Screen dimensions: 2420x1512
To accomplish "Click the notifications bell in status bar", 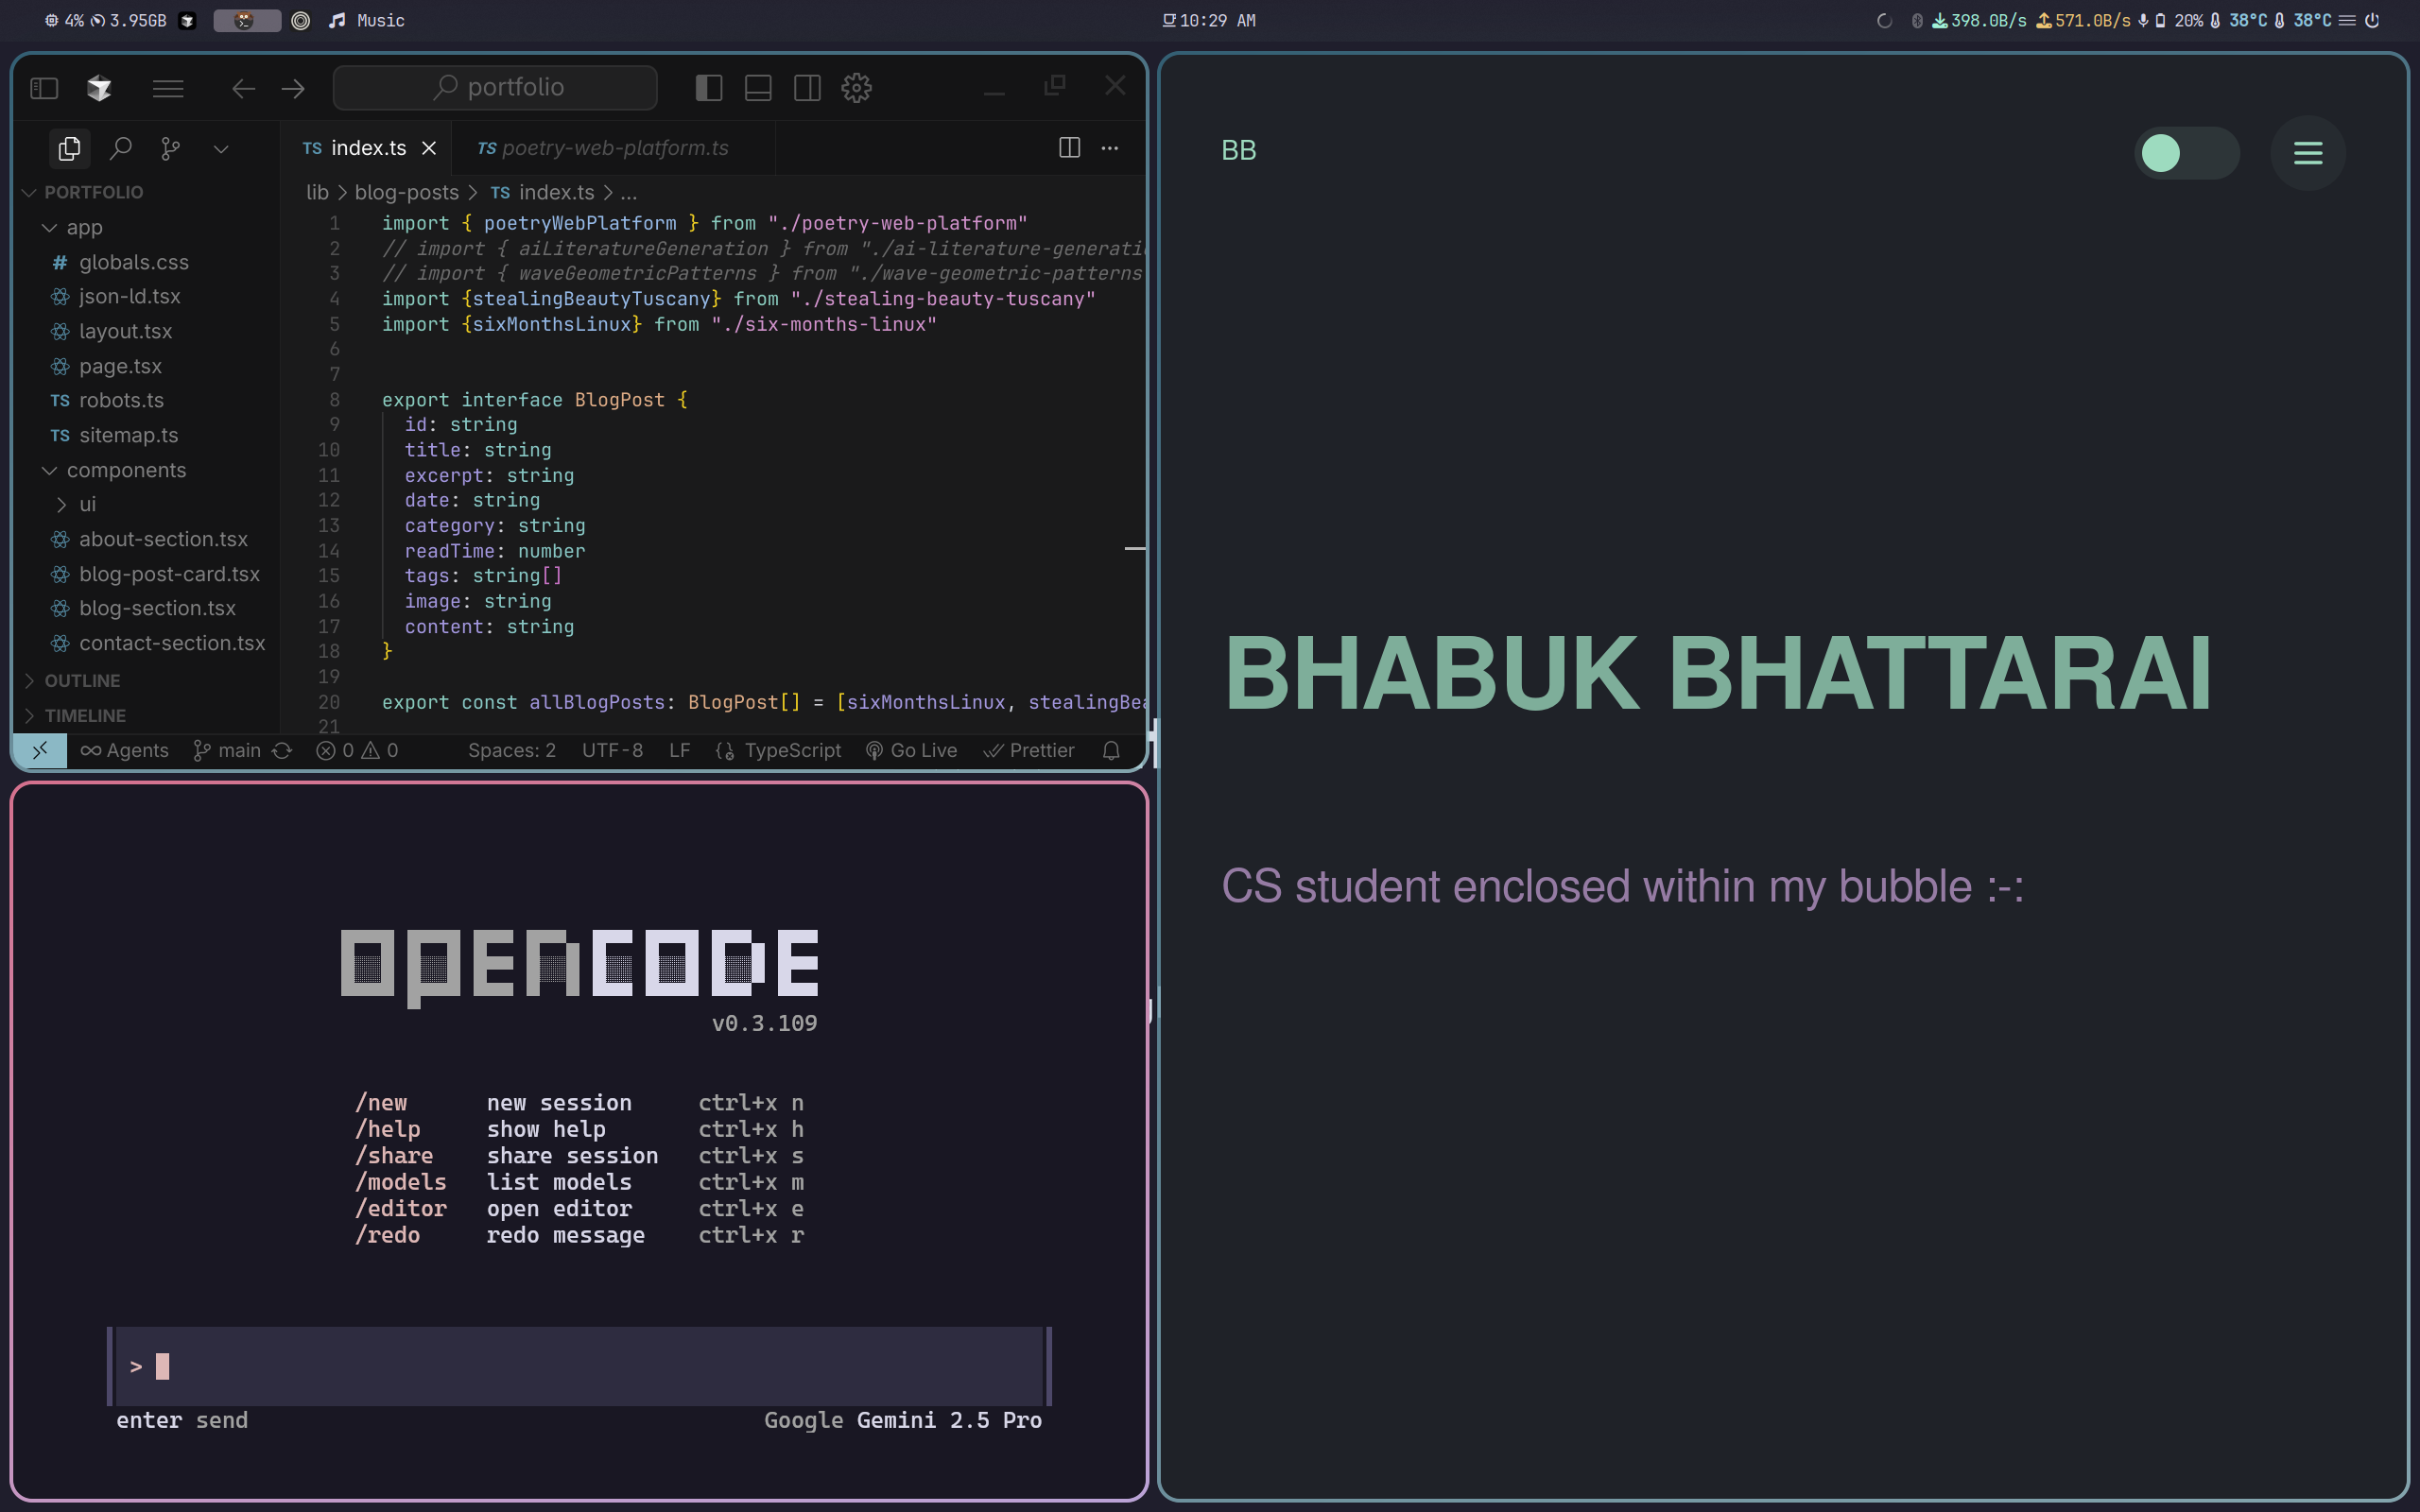I will click(x=1110, y=750).
